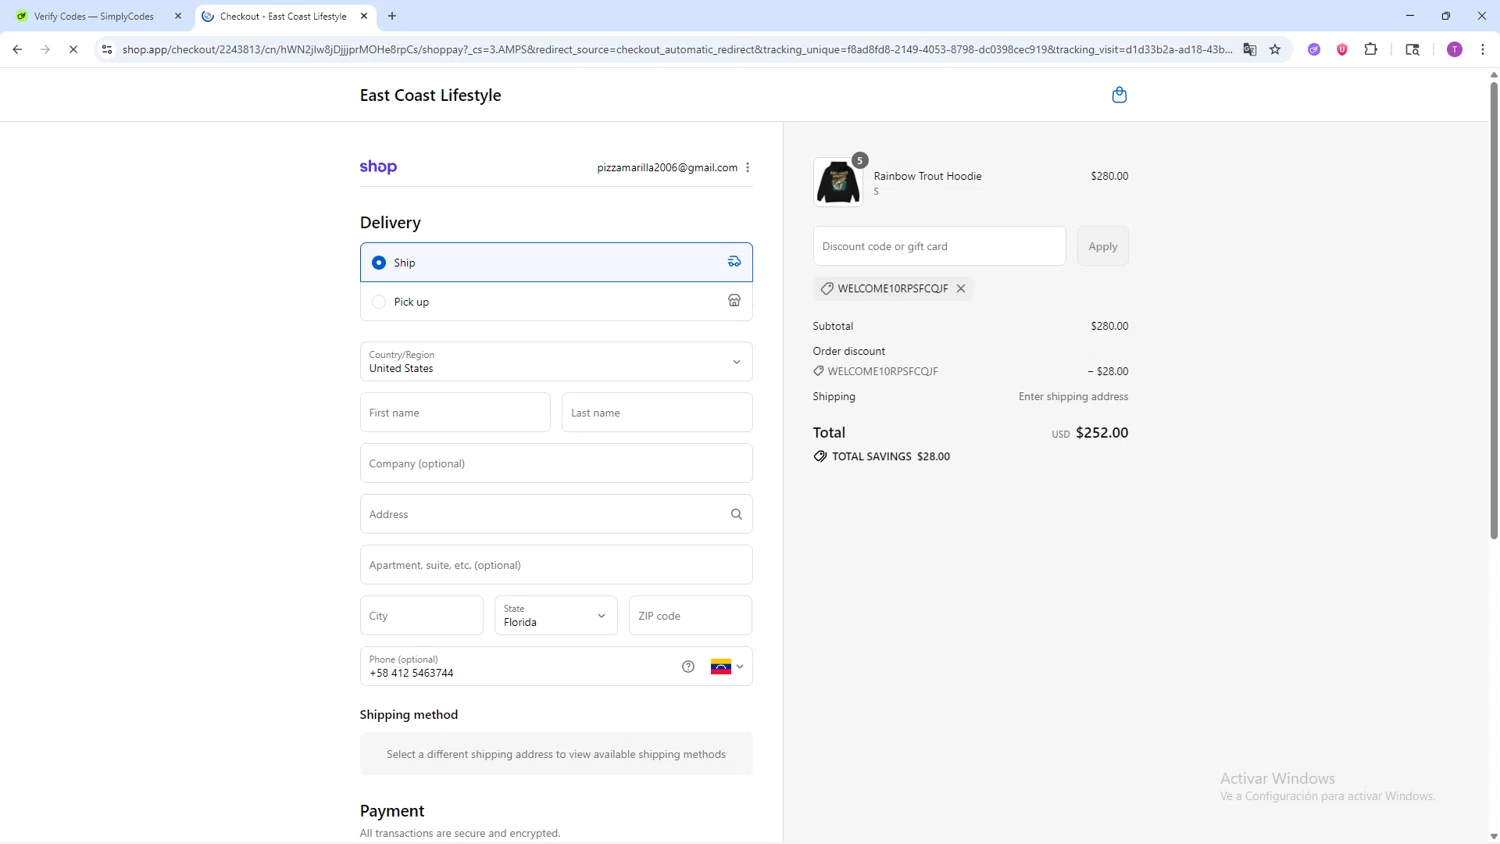
Task: Click the Rainbow Trout Hoodie product name
Action: [x=927, y=176]
